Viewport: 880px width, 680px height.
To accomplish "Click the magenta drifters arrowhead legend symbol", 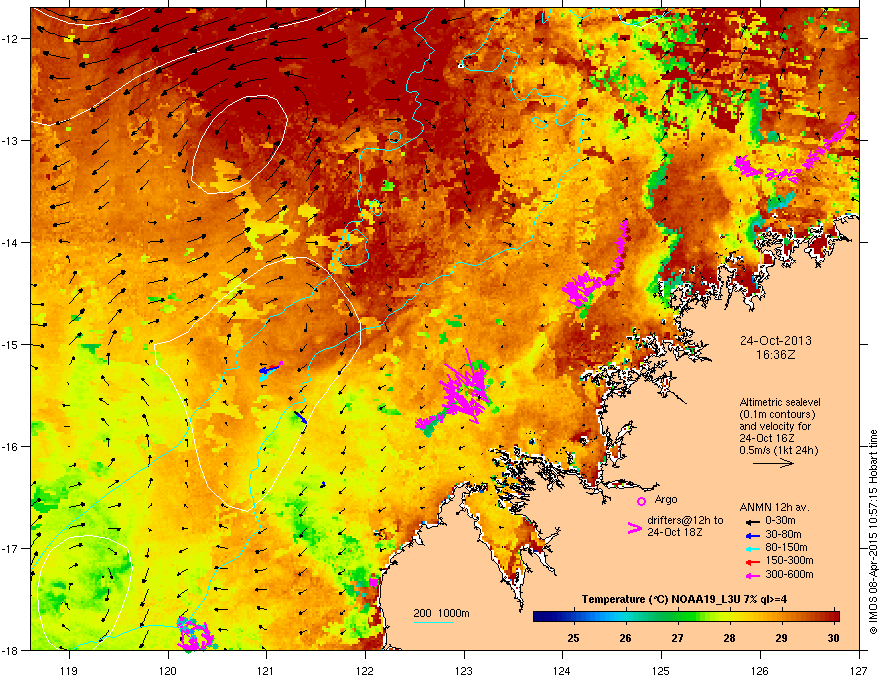I will pyautogui.click(x=634, y=528).
